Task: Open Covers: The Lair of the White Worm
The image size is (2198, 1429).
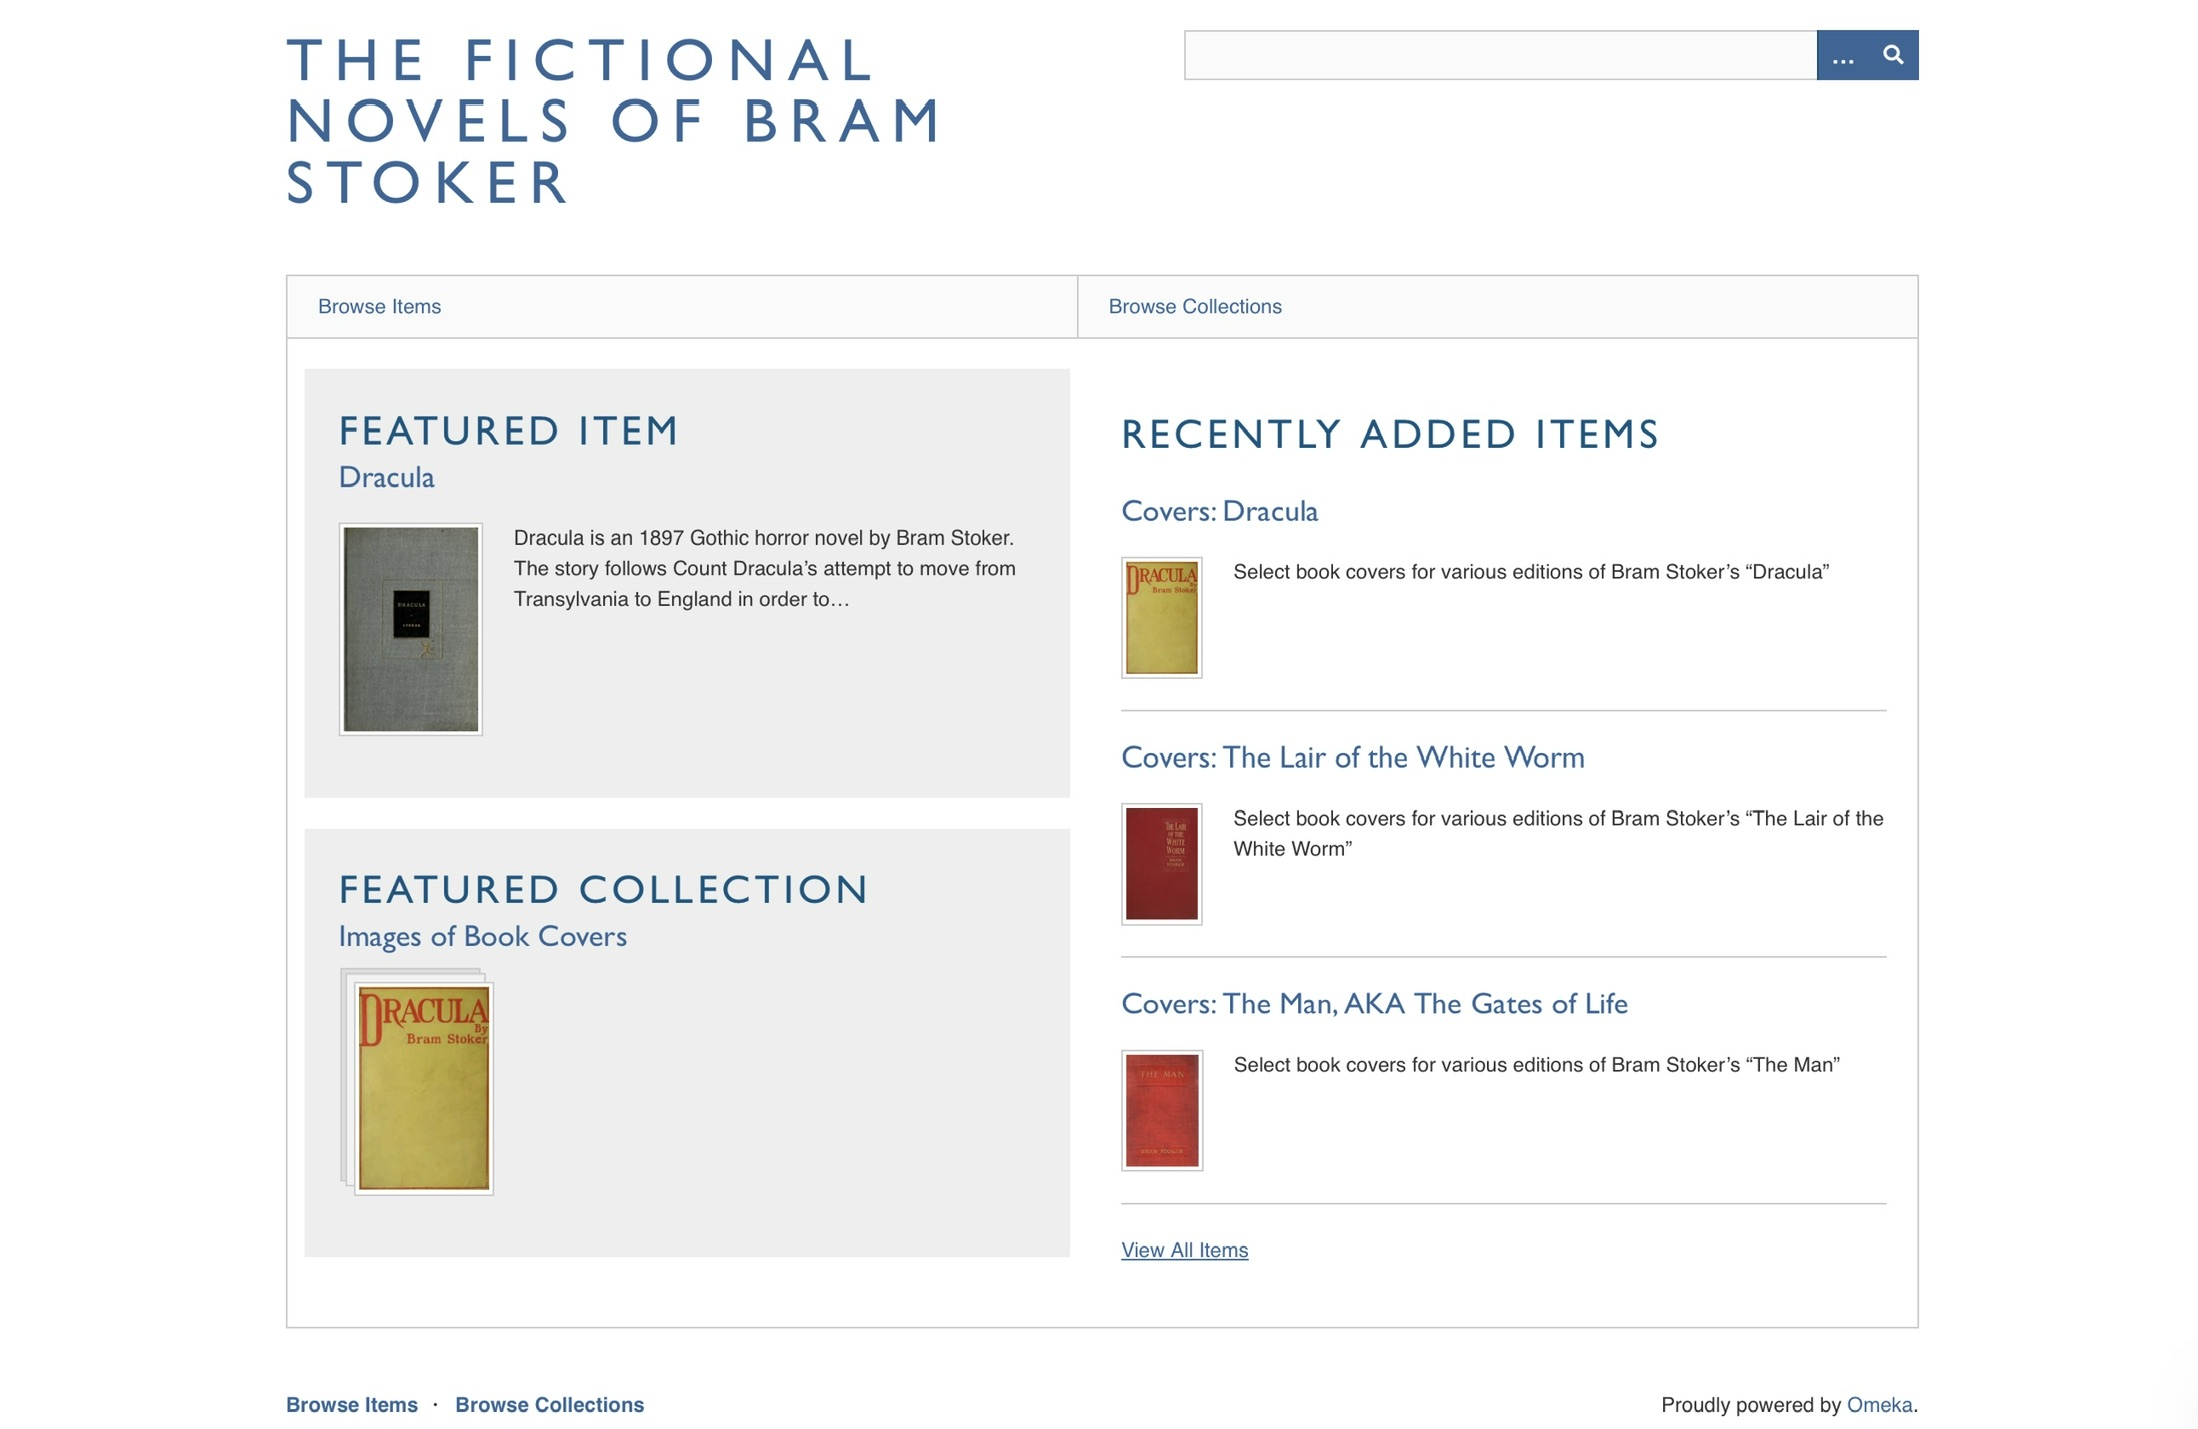Action: coord(1353,758)
